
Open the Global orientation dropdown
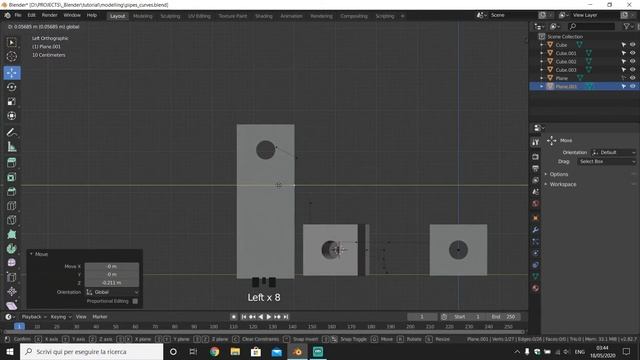click(x=112, y=292)
